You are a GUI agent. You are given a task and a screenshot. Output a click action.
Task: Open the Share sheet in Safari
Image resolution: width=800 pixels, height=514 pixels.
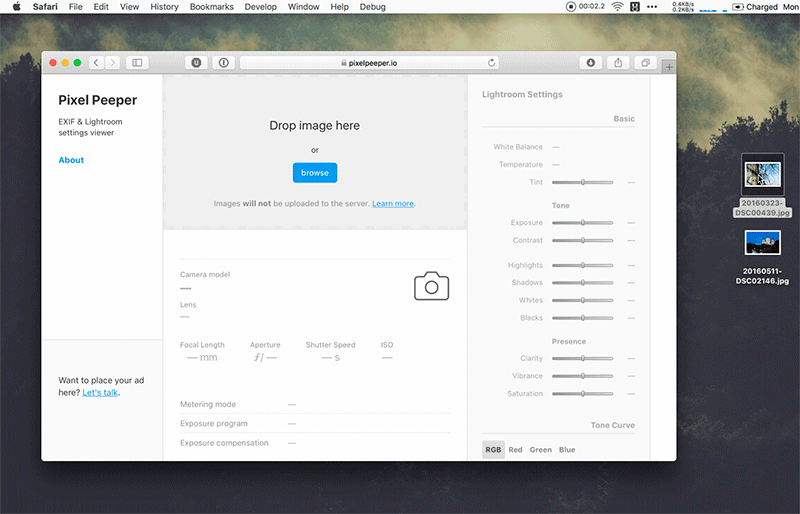618,62
